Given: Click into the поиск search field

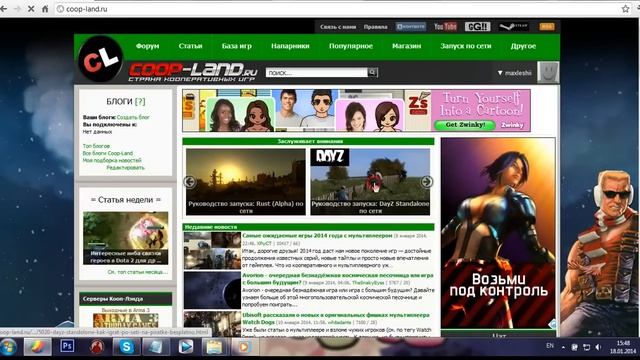Looking at the screenshot, I should 317,72.
